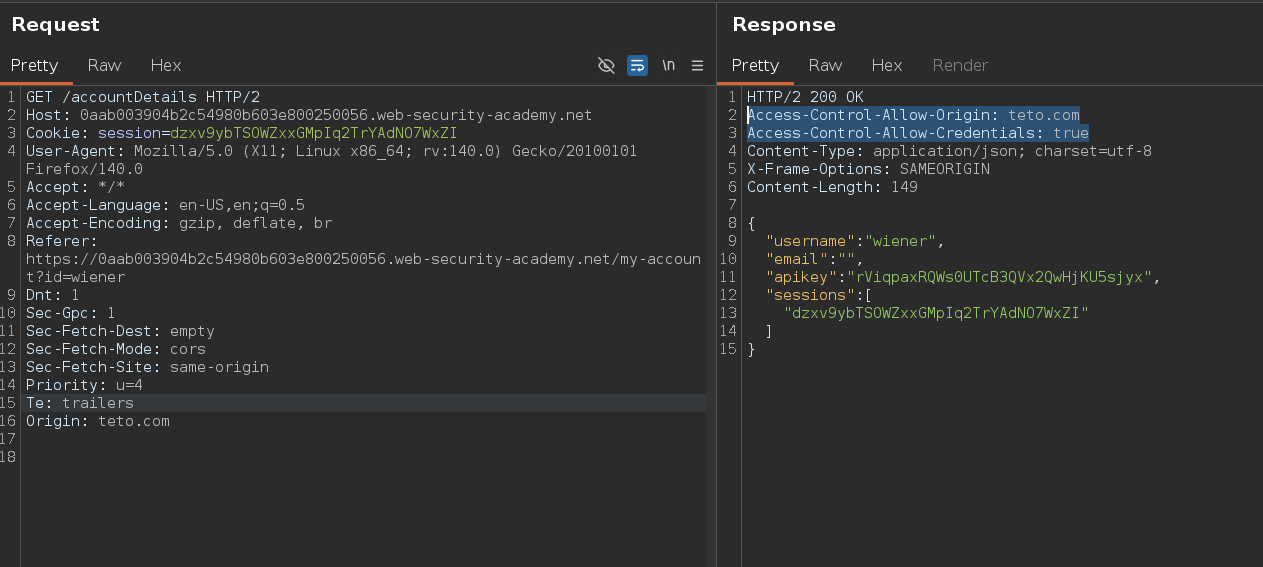Click the Te: trailers header line
The image size is (1263, 567).
[x=80, y=403]
